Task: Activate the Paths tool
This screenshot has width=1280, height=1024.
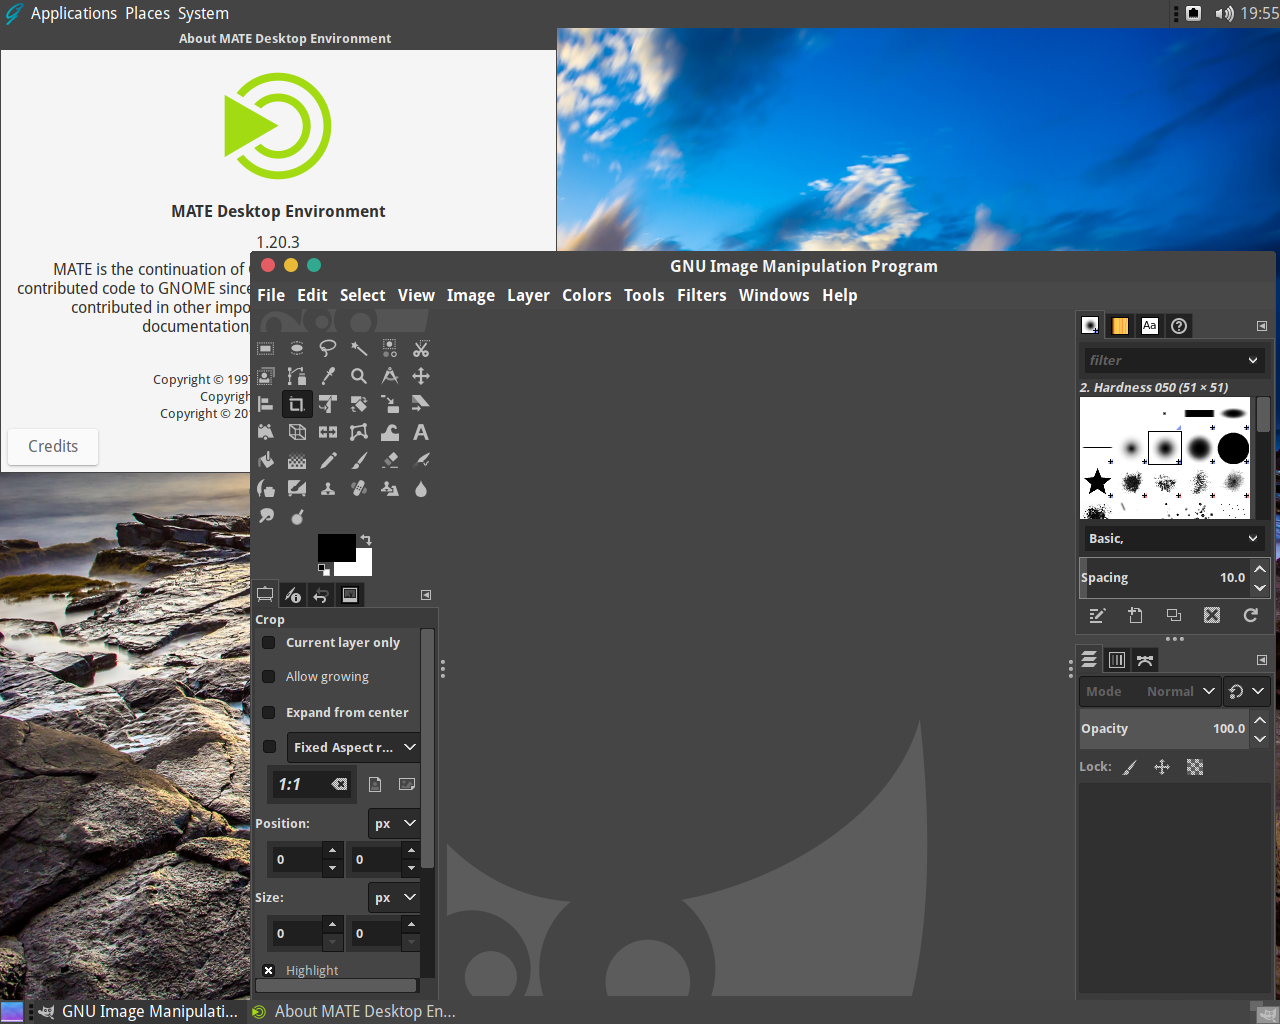Action: 297,376
